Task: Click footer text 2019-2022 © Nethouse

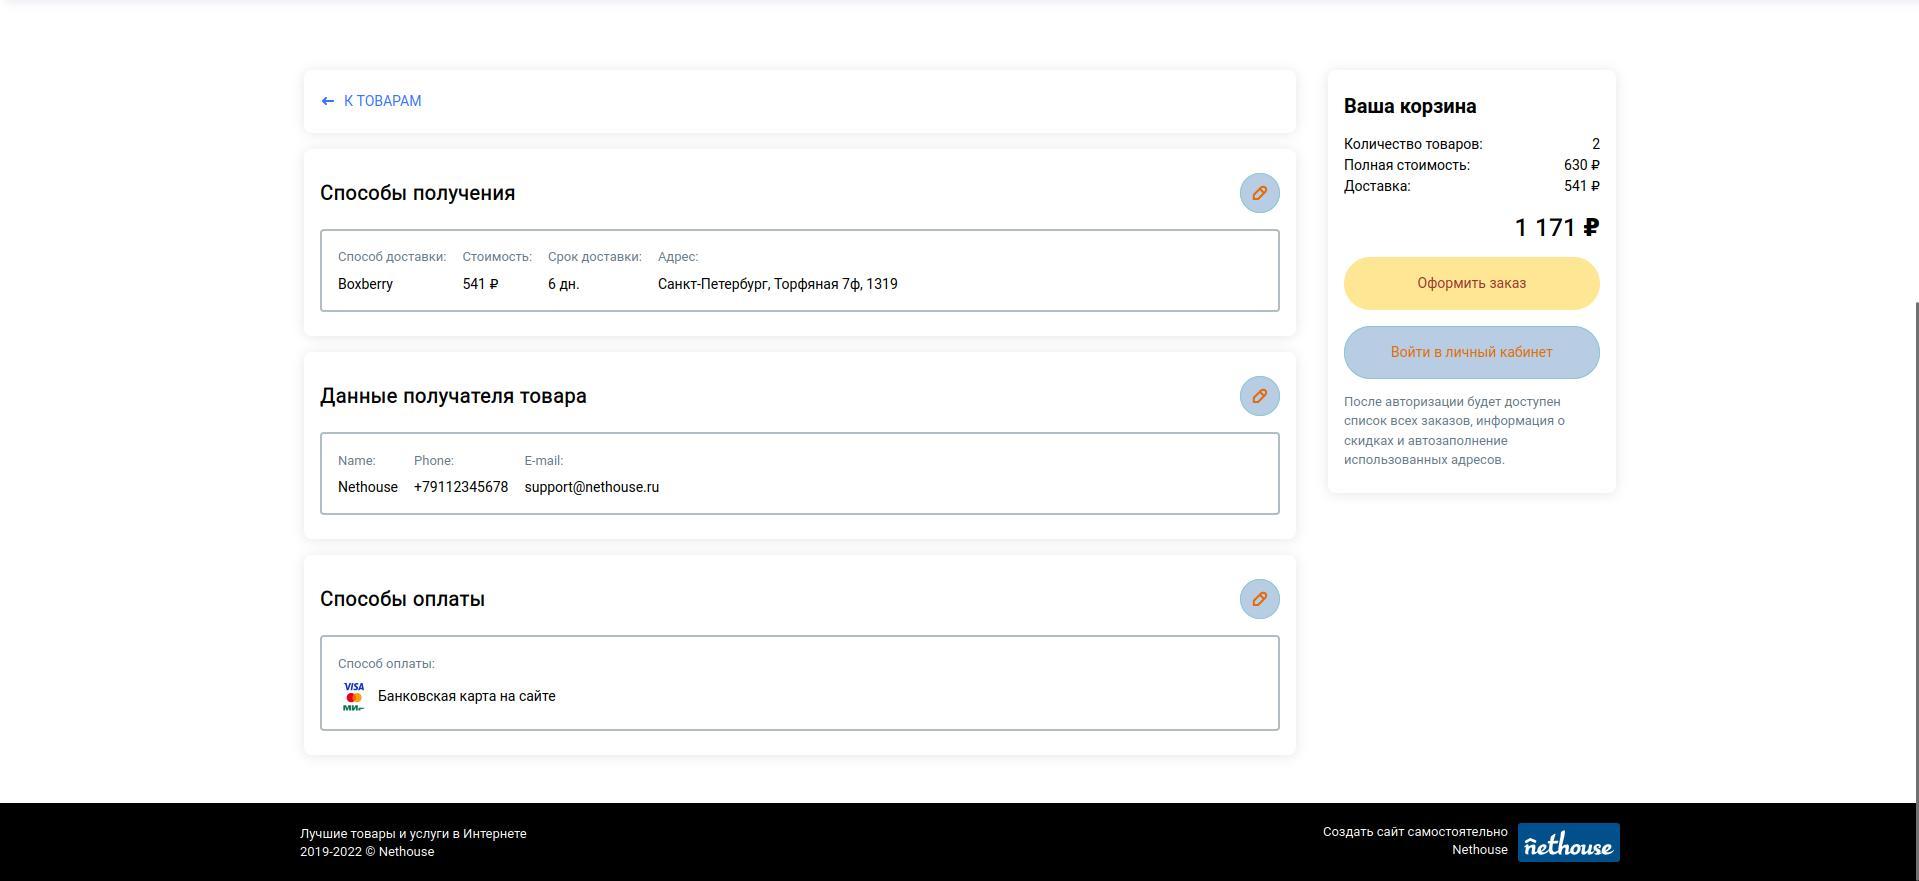Action: [367, 852]
